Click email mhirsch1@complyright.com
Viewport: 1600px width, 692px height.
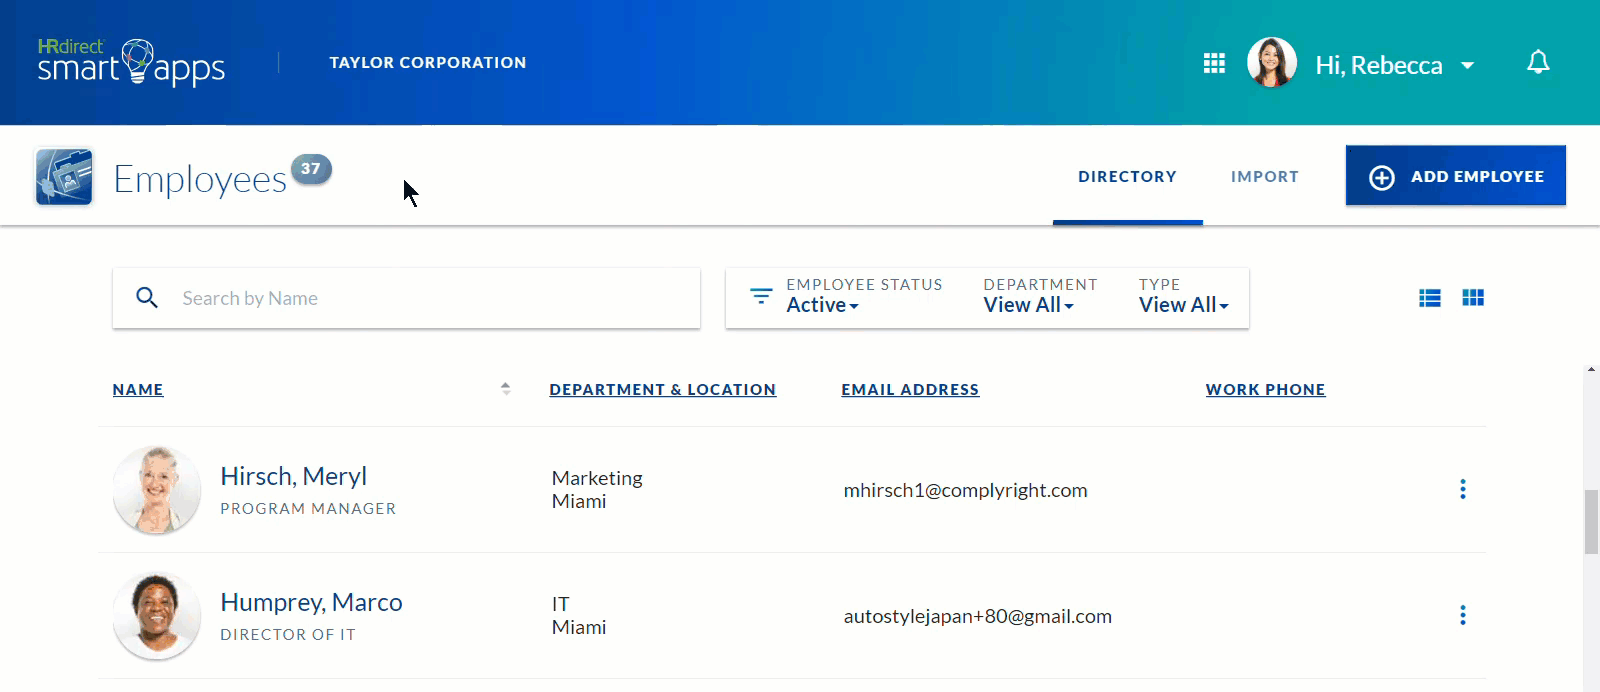[966, 490]
